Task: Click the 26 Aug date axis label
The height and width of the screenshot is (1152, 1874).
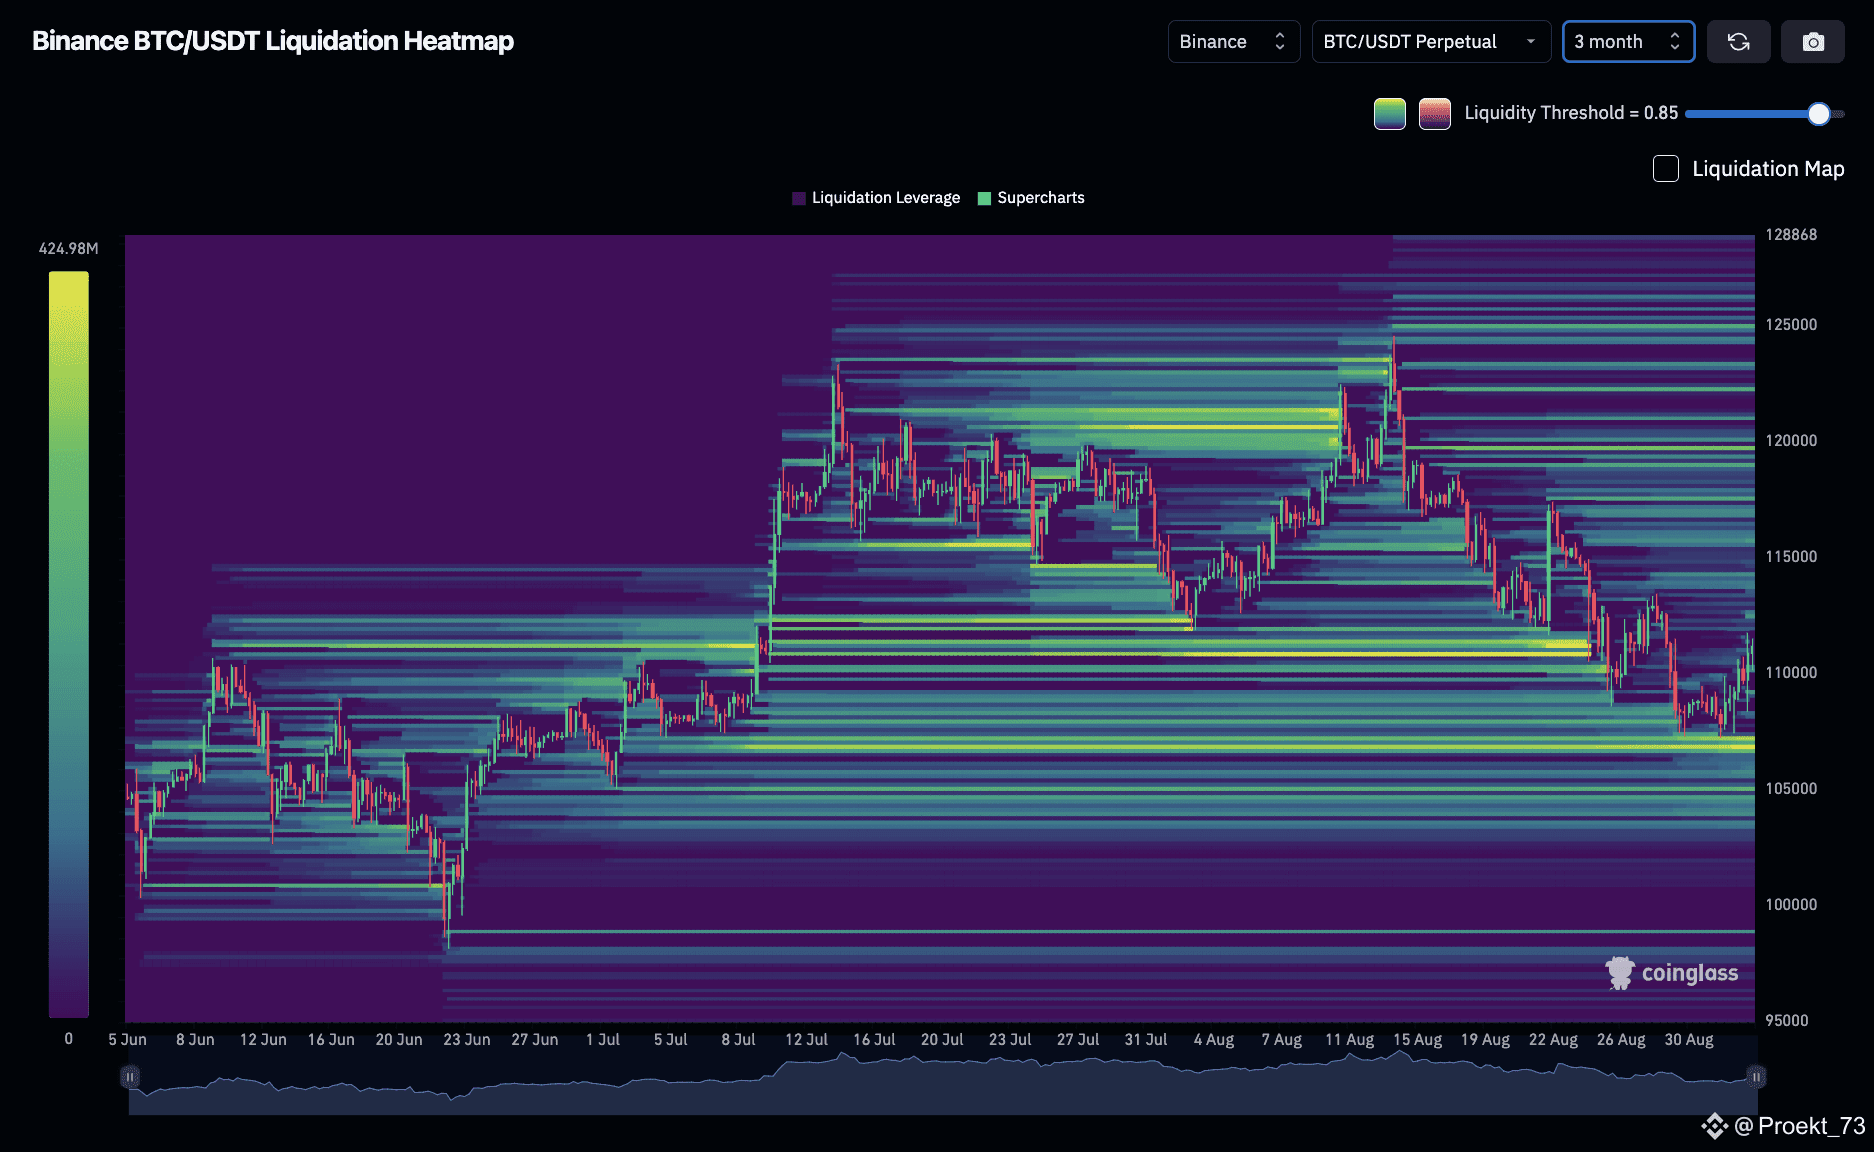Action: click(1621, 1040)
